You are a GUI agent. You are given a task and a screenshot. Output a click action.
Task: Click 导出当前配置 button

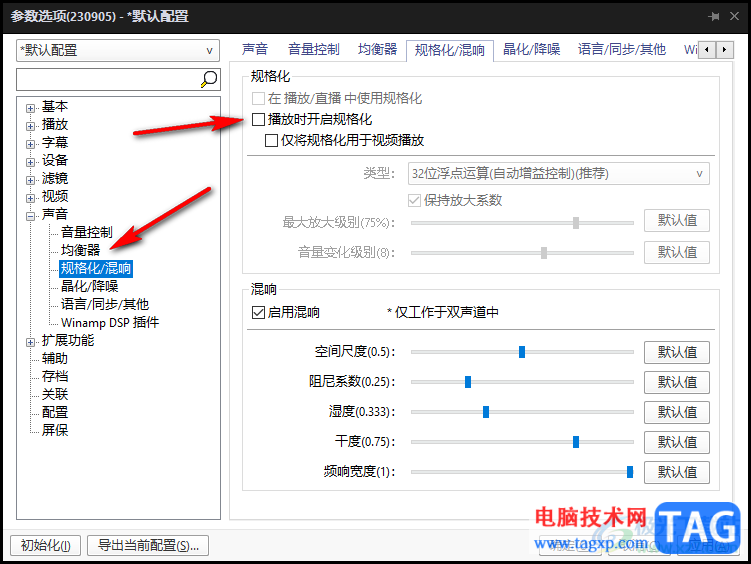pos(148,545)
